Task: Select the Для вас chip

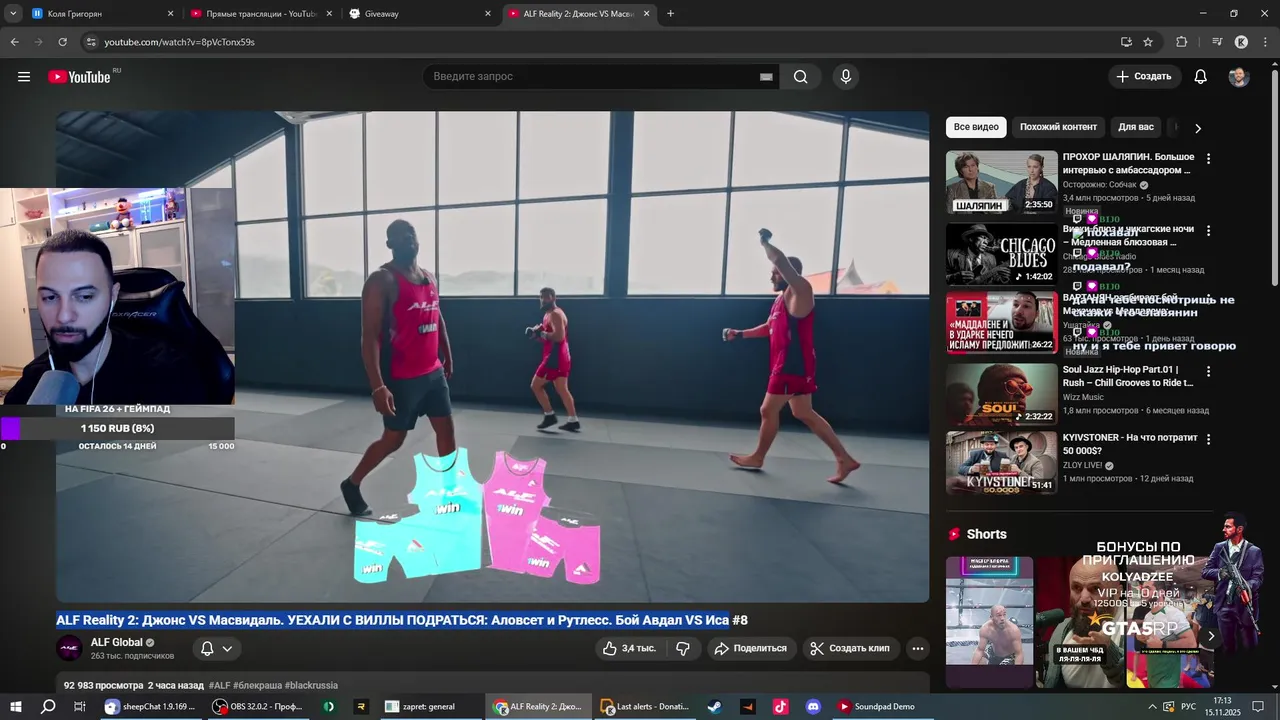Action: (1136, 127)
